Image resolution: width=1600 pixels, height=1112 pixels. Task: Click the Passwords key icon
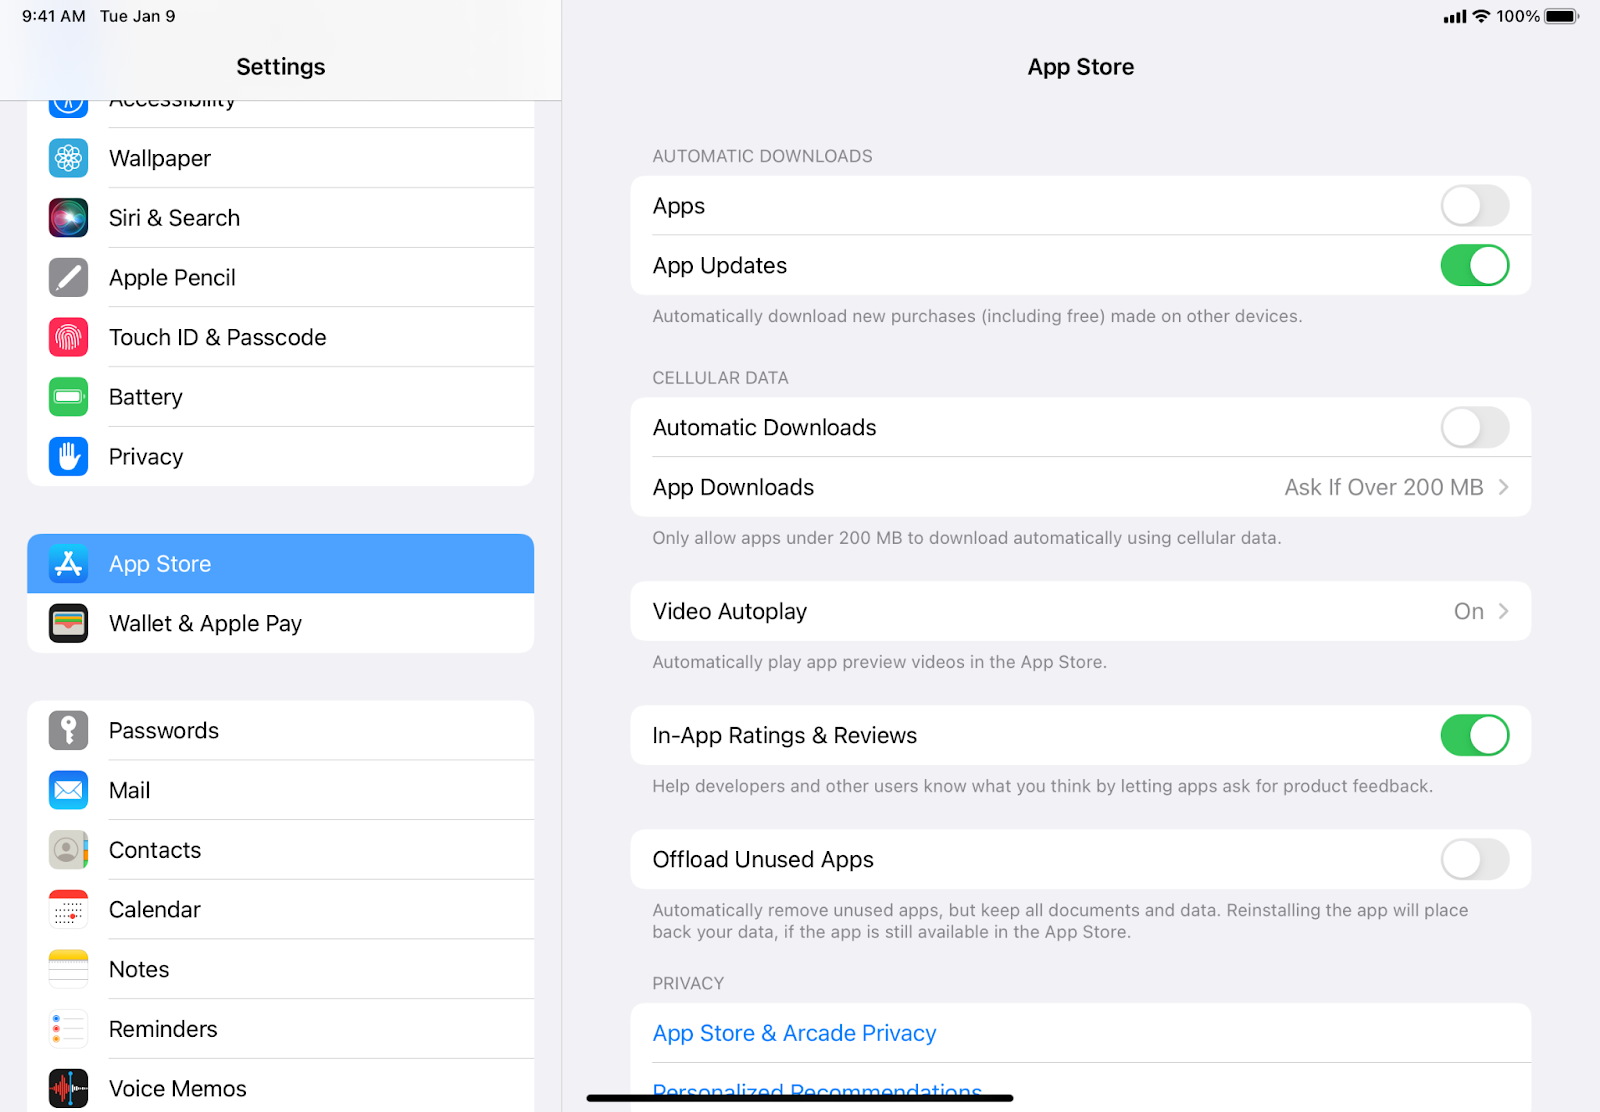click(x=68, y=731)
